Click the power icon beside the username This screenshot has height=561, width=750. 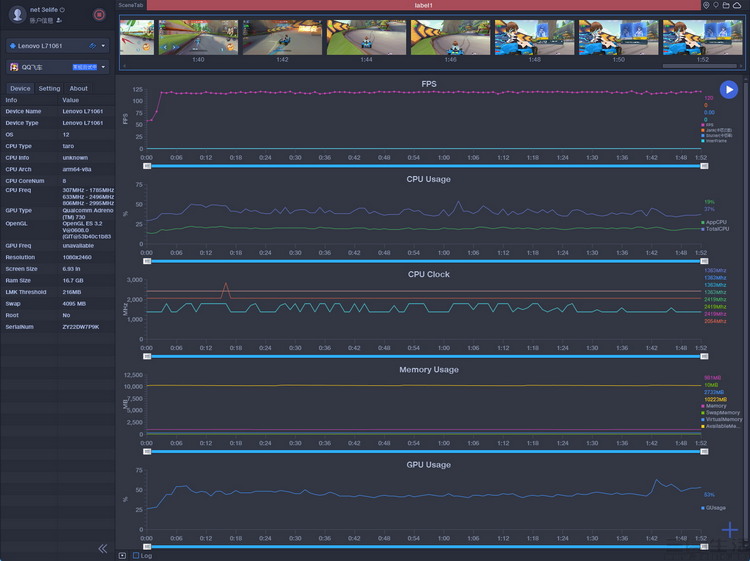pyautogui.click(x=62, y=10)
